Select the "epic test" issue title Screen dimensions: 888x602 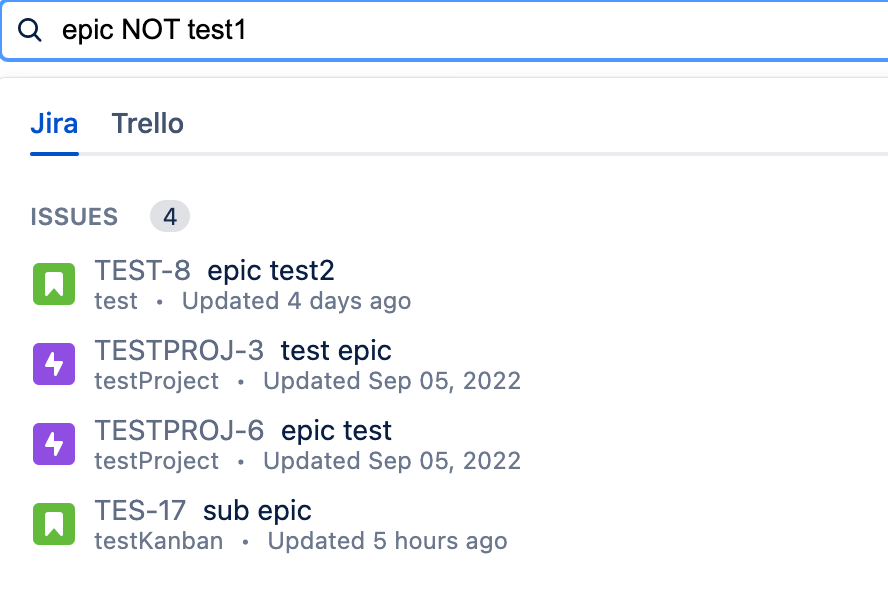pos(336,430)
